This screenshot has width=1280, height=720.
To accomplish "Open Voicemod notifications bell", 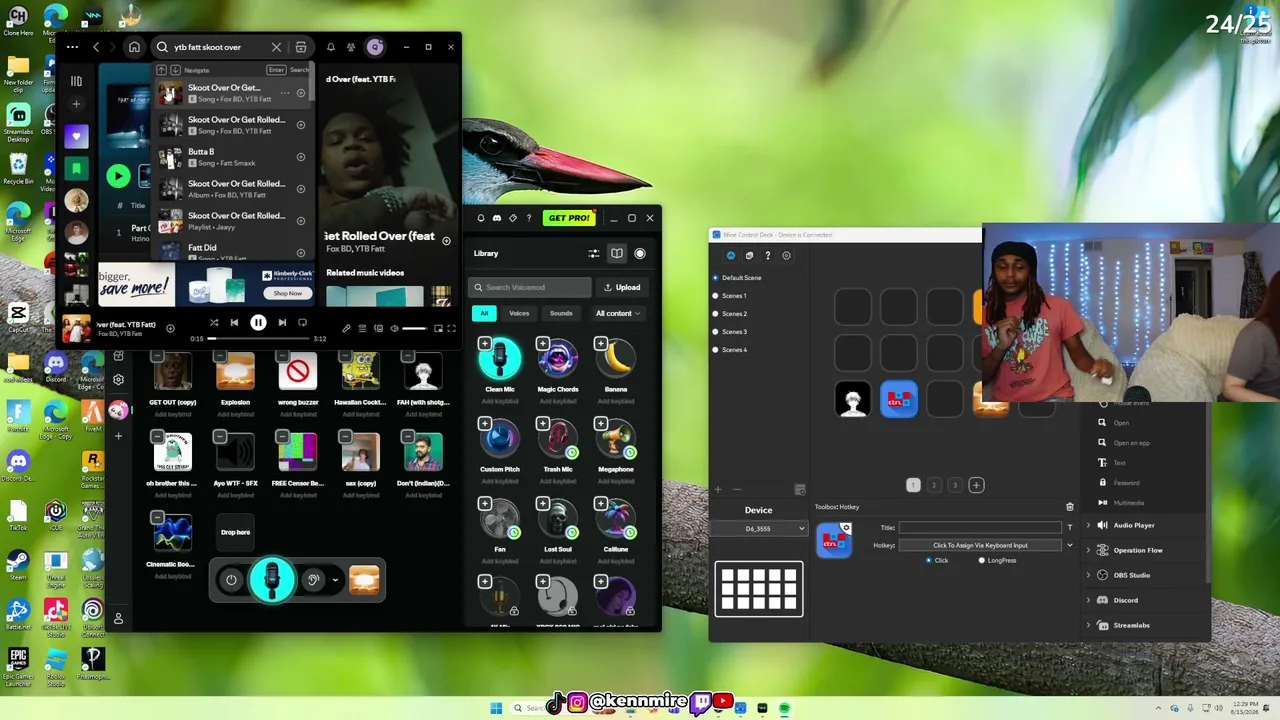I will tap(481, 218).
